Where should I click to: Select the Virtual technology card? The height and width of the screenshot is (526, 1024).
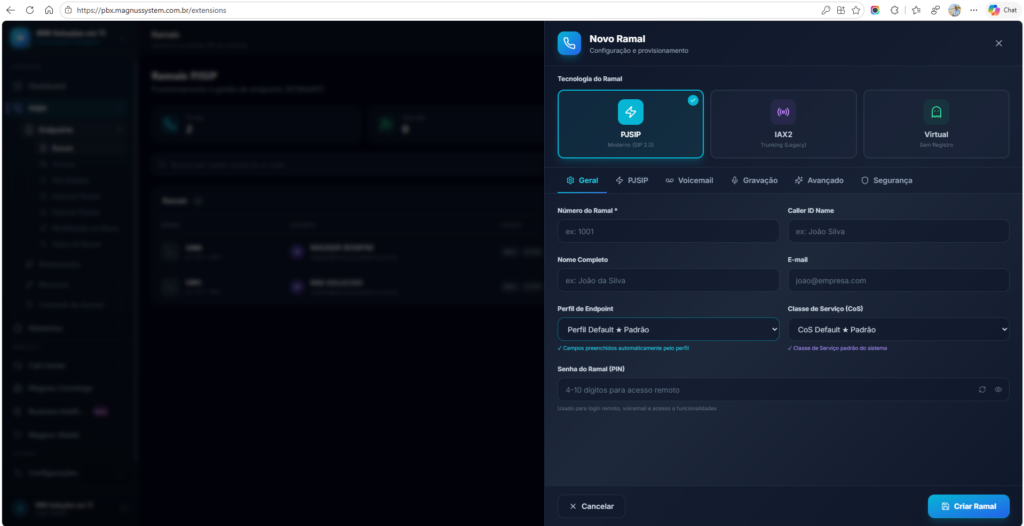tap(936, 124)
